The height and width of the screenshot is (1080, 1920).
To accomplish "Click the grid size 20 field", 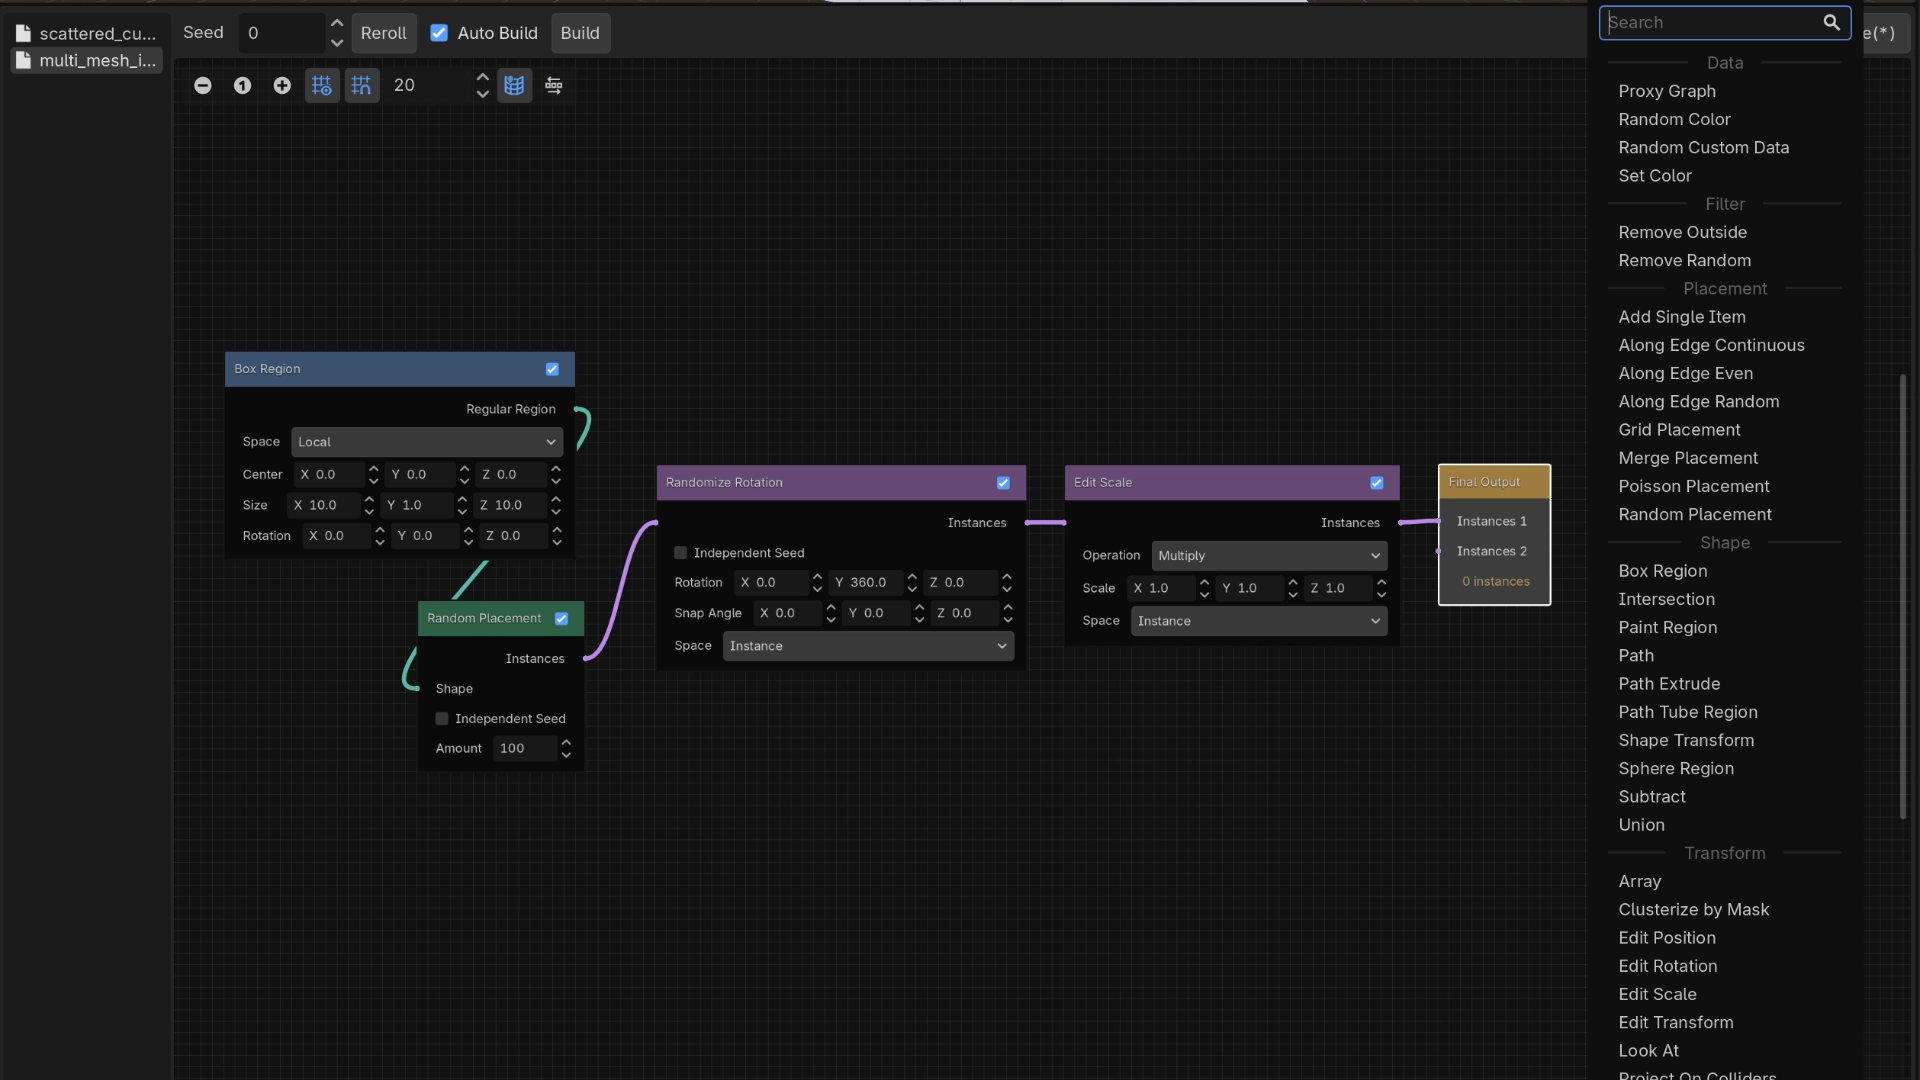I will [430, 86].
